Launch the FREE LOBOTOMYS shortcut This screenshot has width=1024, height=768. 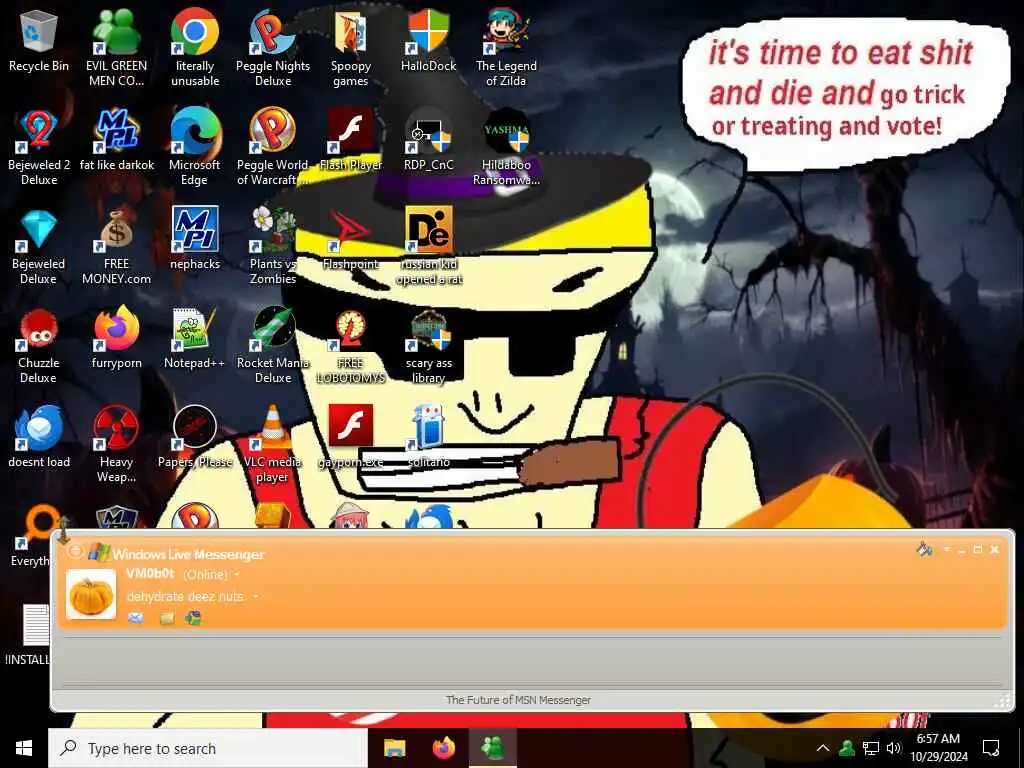(x=351, y=345)
